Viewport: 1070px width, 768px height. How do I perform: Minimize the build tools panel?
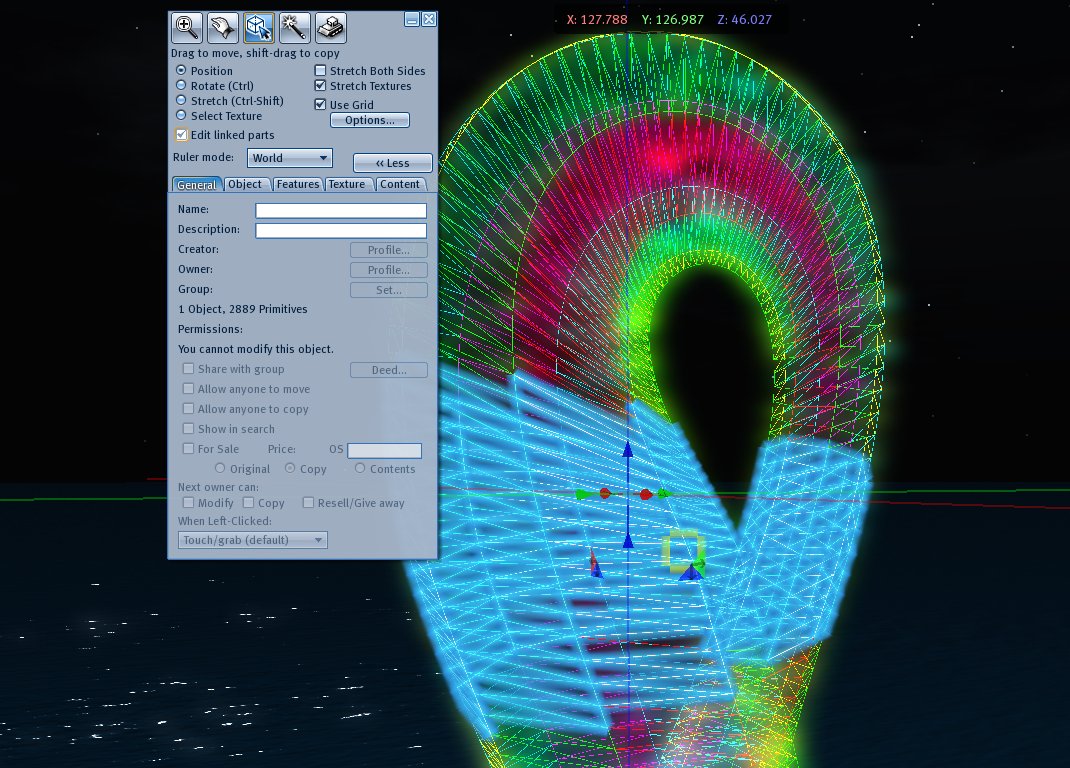tap(412, 19)
